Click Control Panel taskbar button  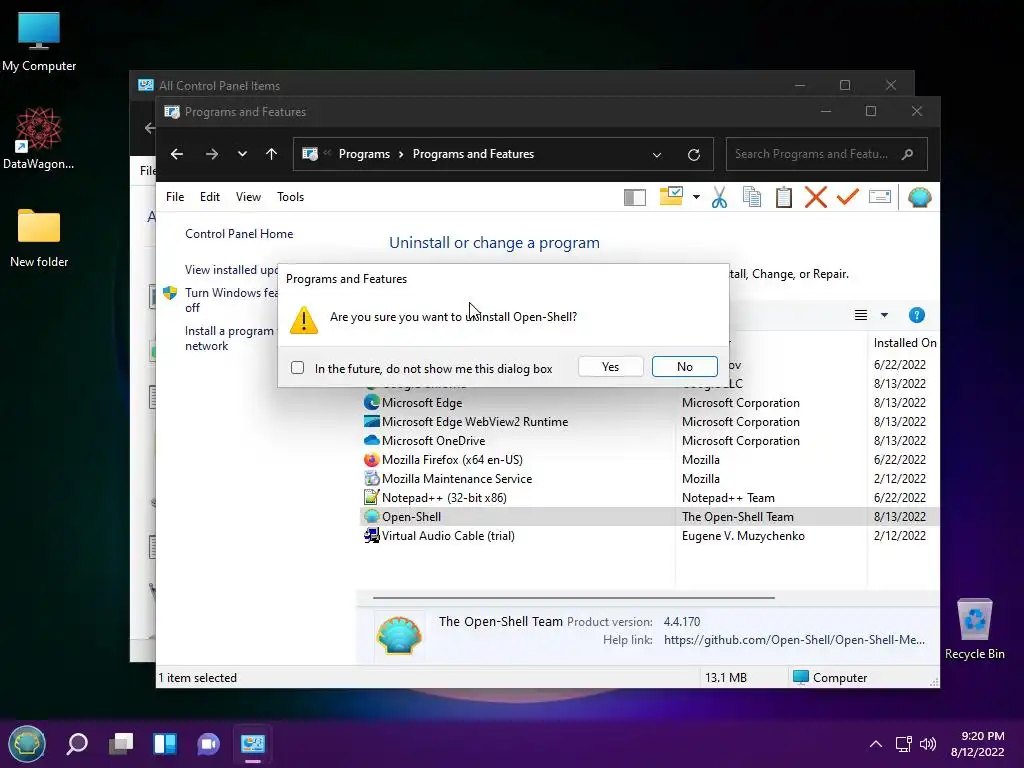[x=253, y=743]
